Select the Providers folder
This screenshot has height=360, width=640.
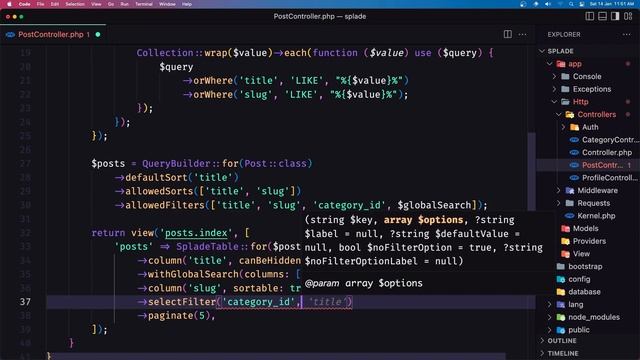(x=588, y=241)
